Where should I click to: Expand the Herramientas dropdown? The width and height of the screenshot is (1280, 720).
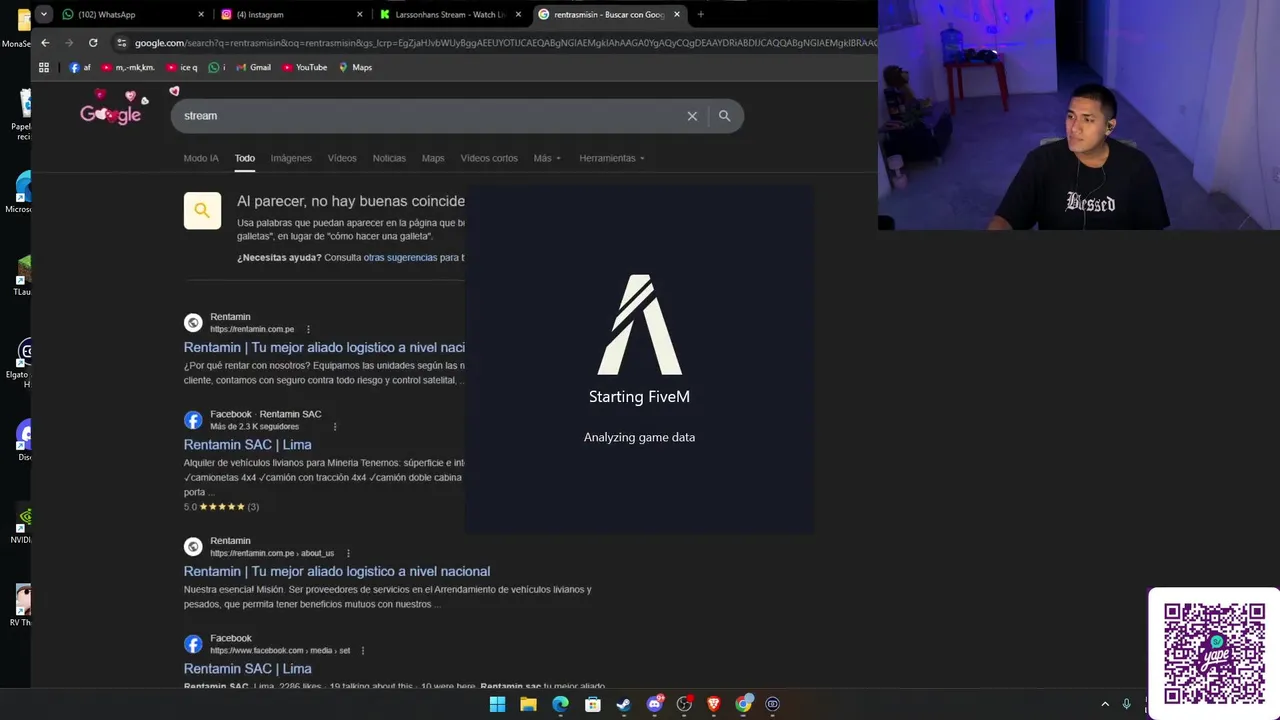(611, 158)
